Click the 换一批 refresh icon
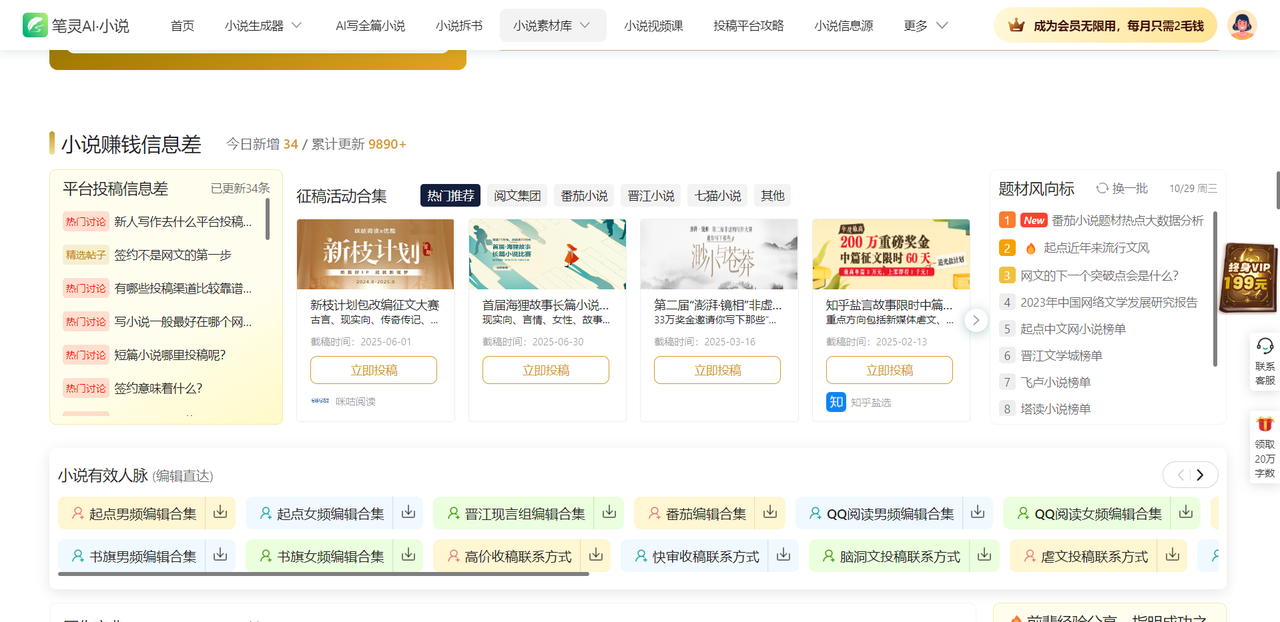 point(1102,188)
